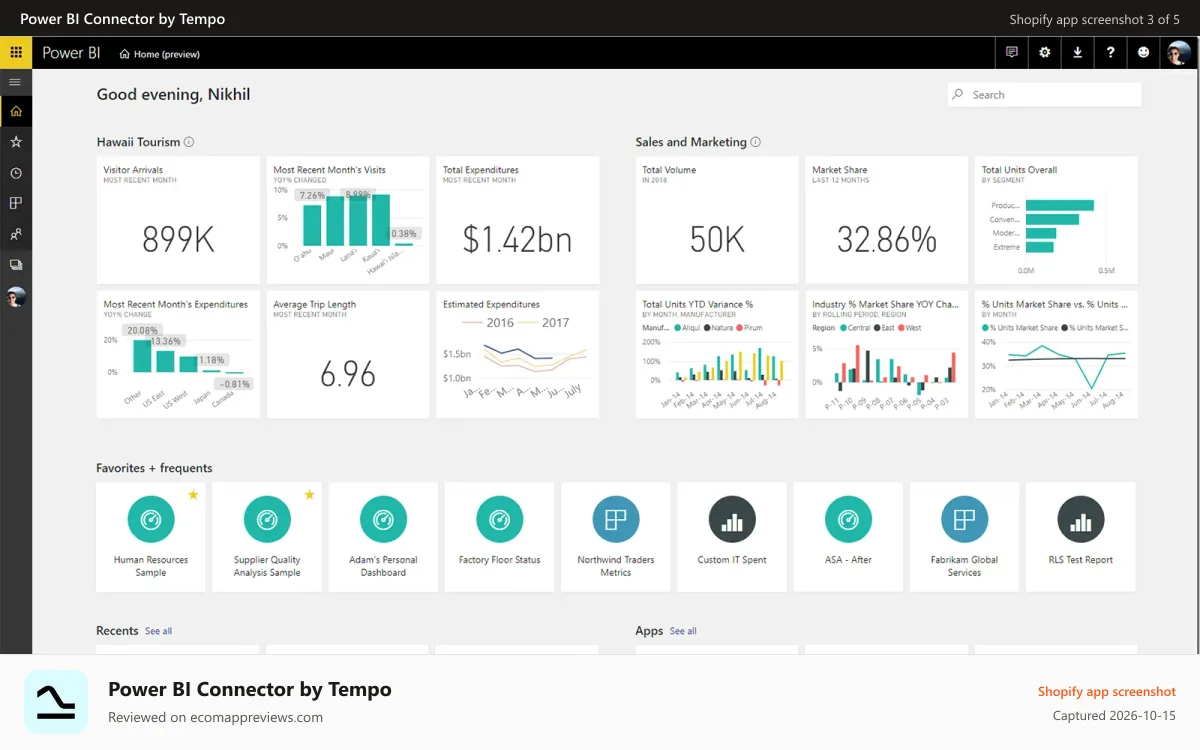Open Average Trip Length 6.96 tile
Viewport: 1200px width, 750px height.
[x=348, y=354]
